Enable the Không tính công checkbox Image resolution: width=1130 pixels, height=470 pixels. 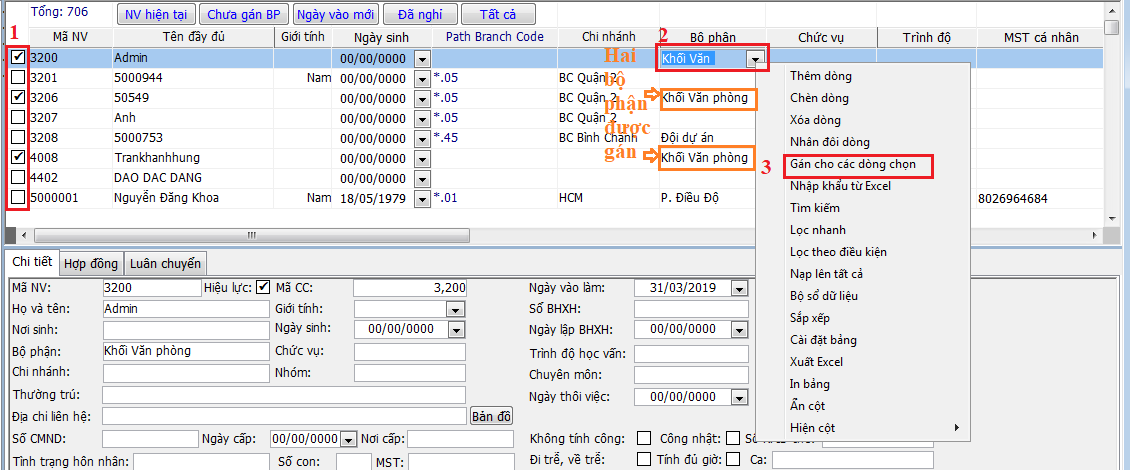[644, 438]
